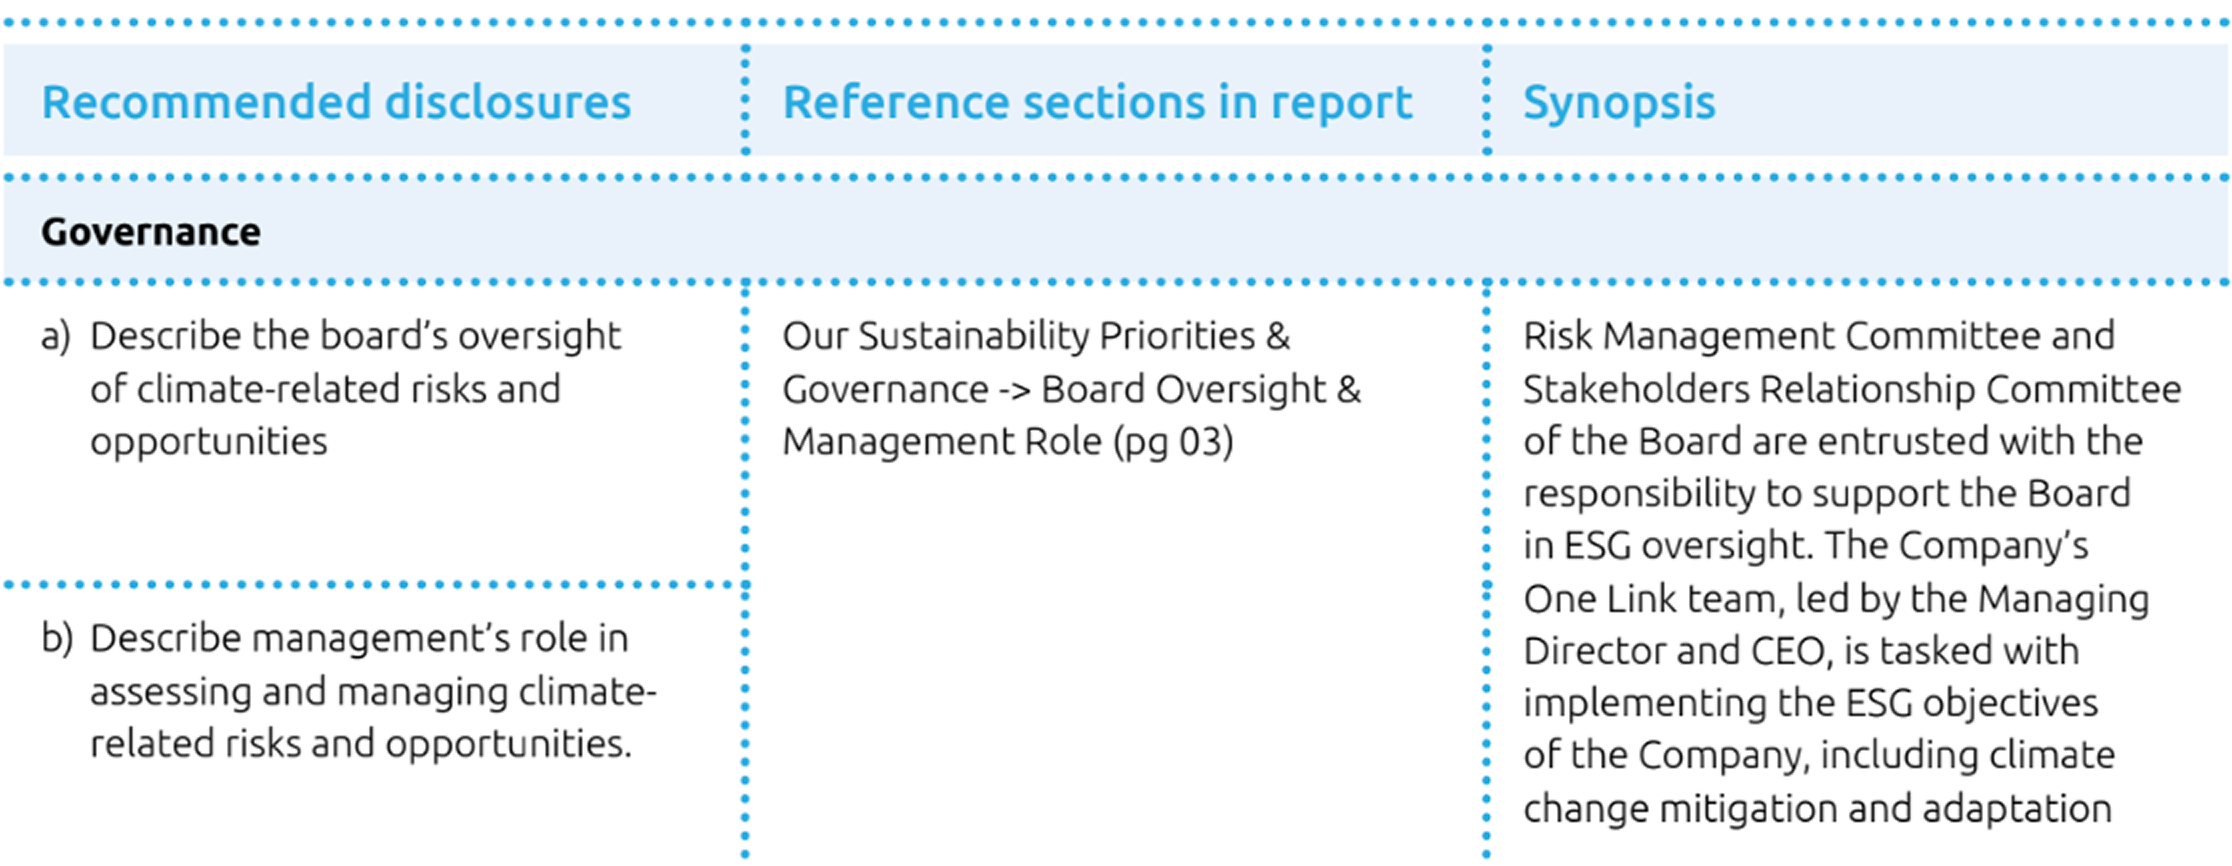Image resolution: width=2232 pixels, height=866 pixels.
Task: Click the Reference sections in report header
Action: pos(1097,103)
